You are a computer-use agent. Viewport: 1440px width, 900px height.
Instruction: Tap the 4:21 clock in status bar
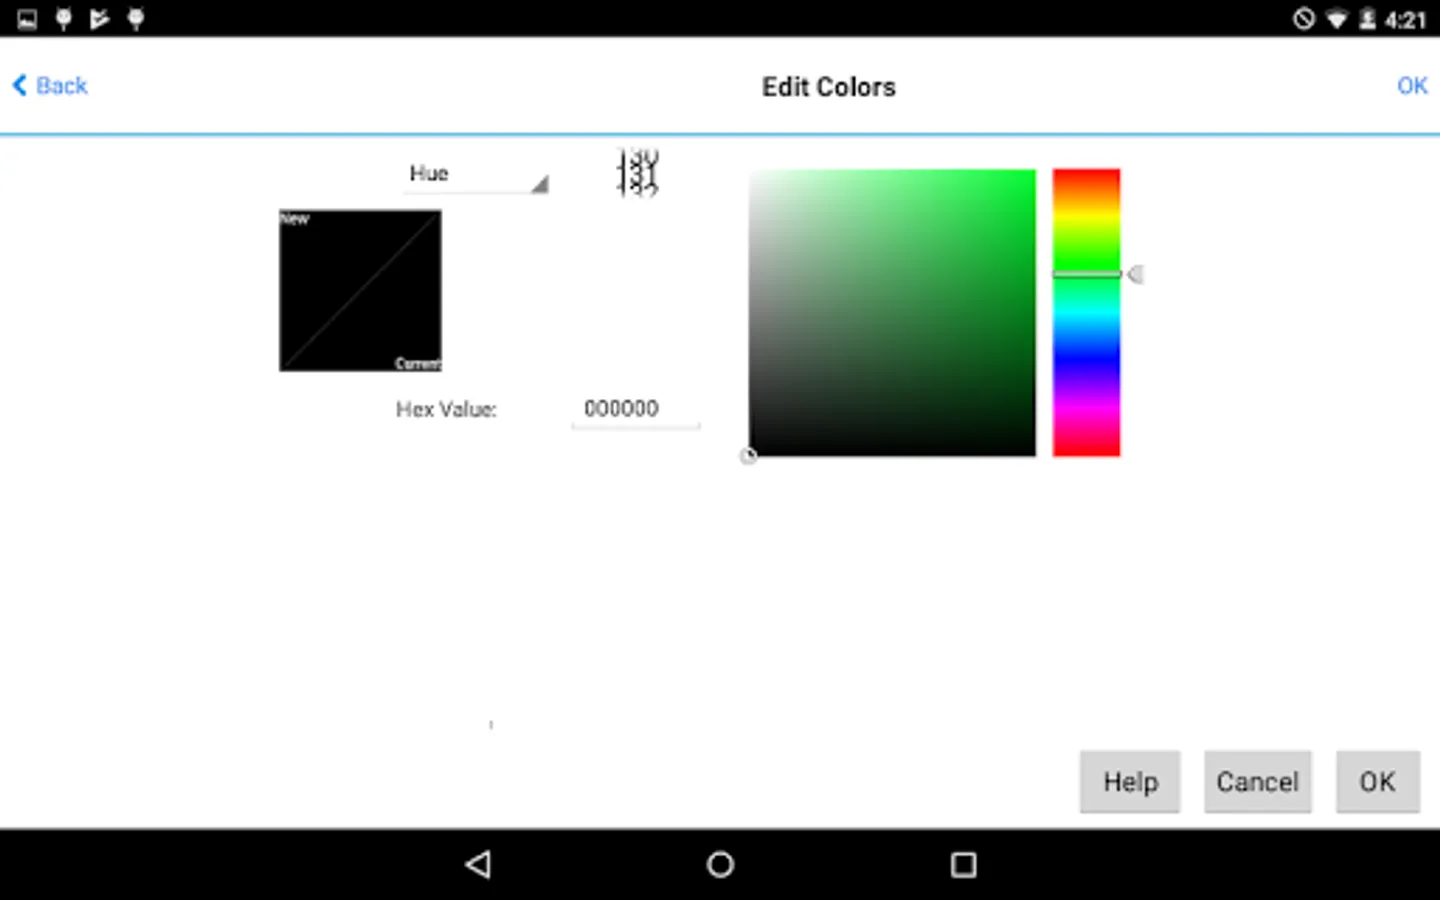click(x=1405, y=20)
